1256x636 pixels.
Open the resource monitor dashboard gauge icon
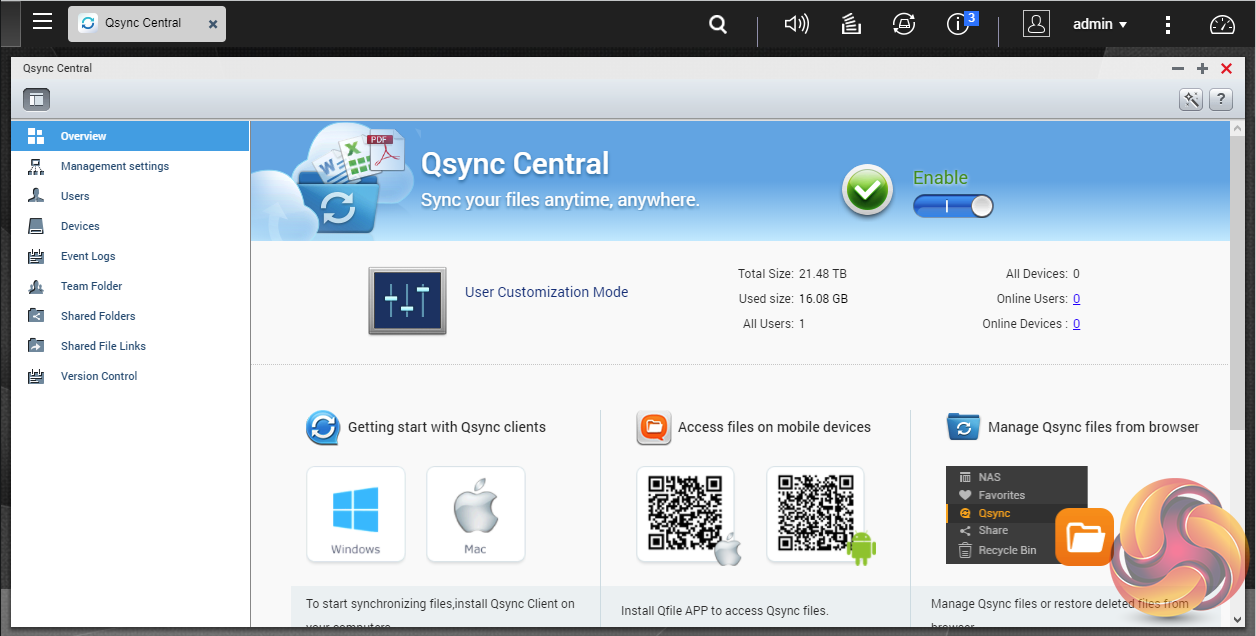1223,25
